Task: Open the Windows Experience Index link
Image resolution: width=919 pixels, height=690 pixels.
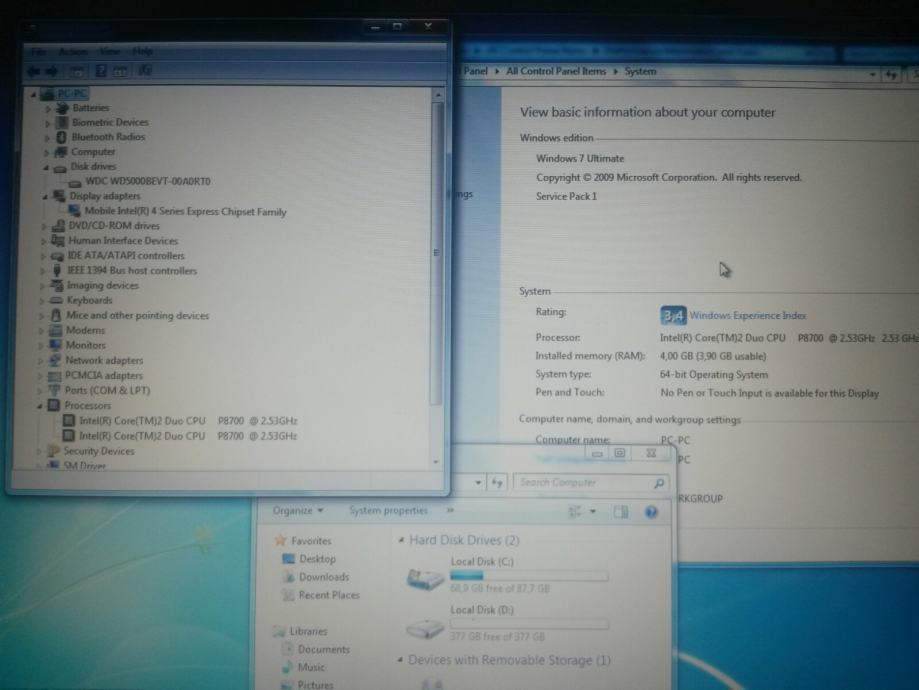Action: (x=747, y=315)
